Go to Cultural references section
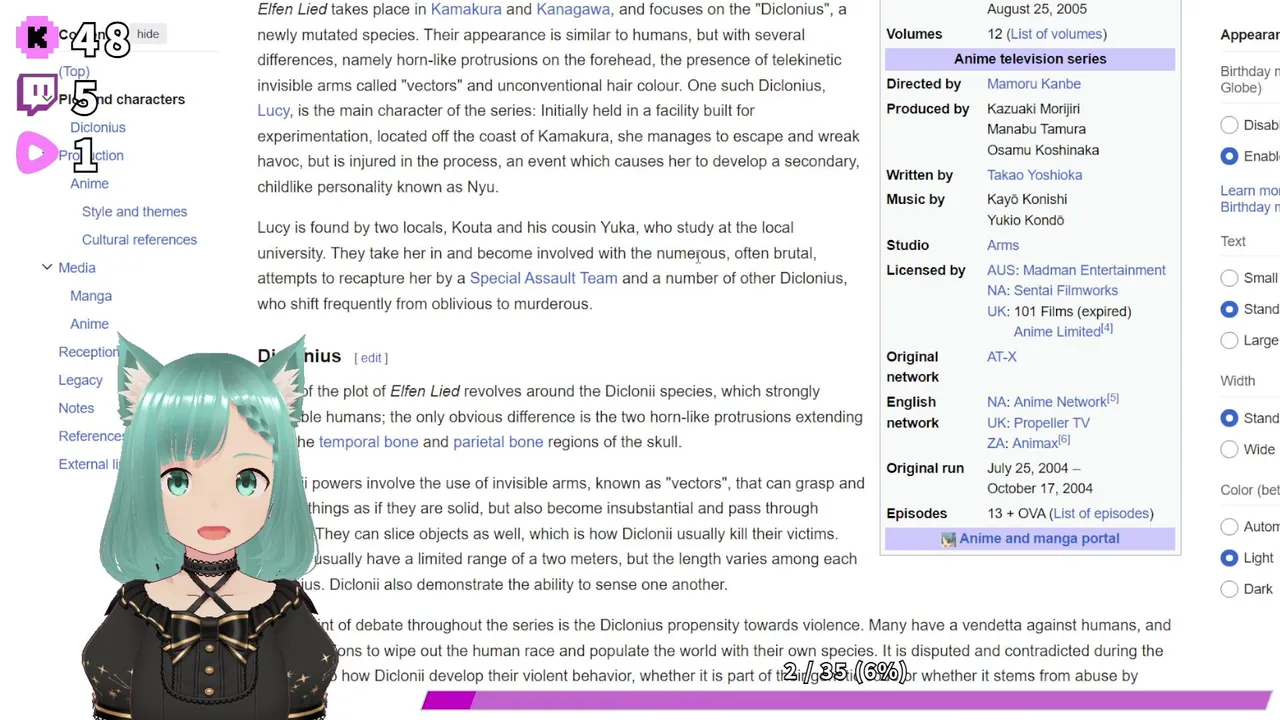The width and height of the screenshot is (1280, 720). [x=139, y=239]
